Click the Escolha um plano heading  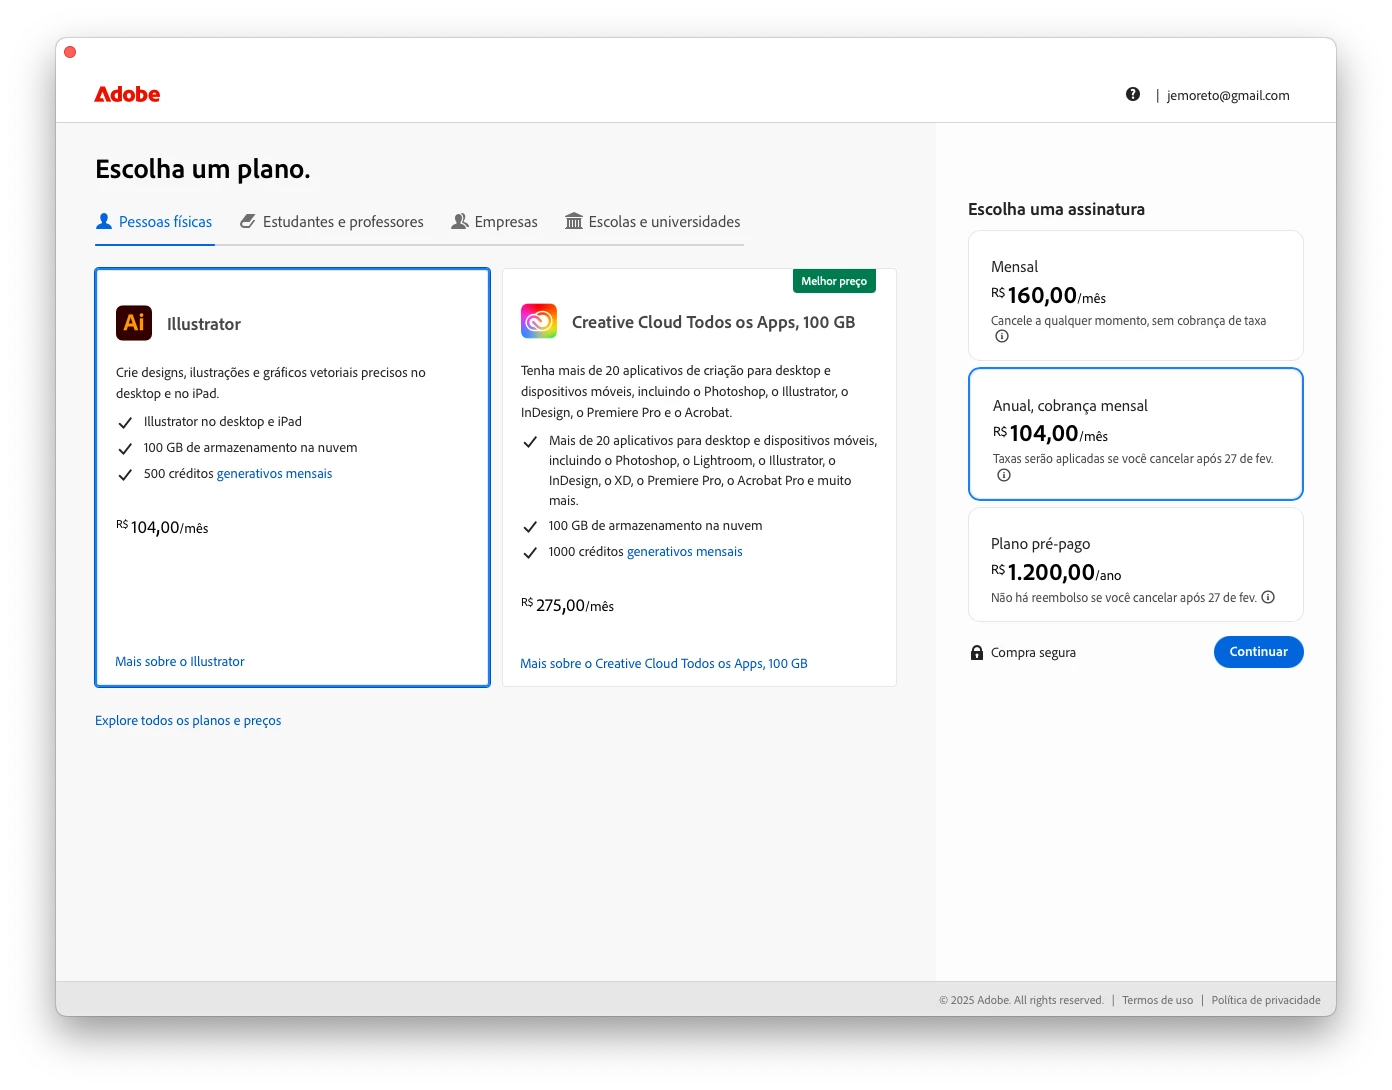point(203,169)
